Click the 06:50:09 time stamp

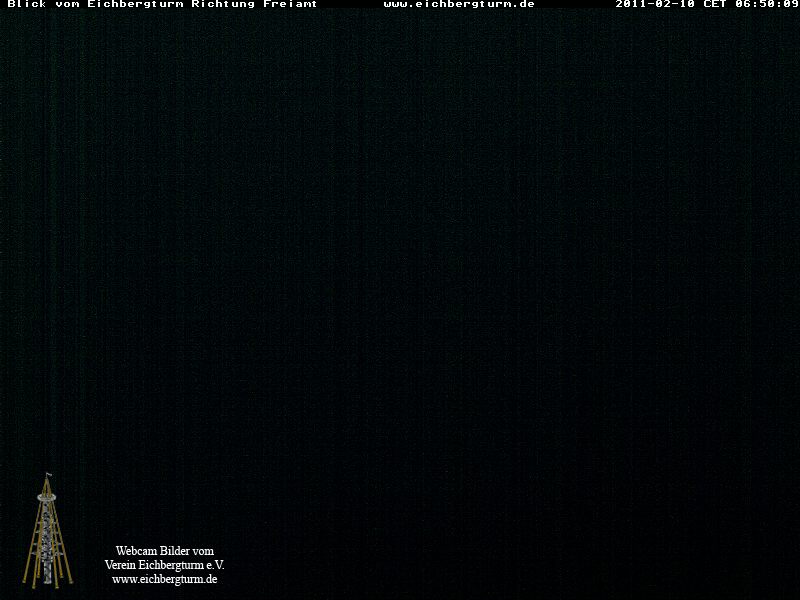(767, 4)
